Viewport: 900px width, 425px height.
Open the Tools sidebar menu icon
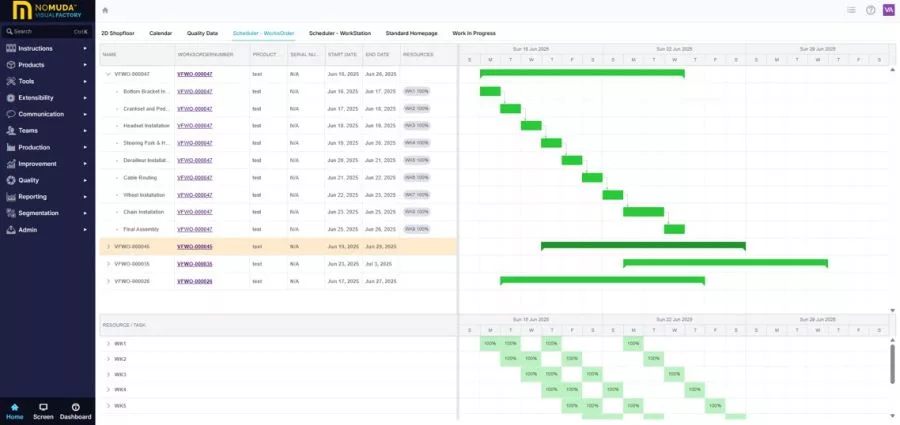[11, 82]
